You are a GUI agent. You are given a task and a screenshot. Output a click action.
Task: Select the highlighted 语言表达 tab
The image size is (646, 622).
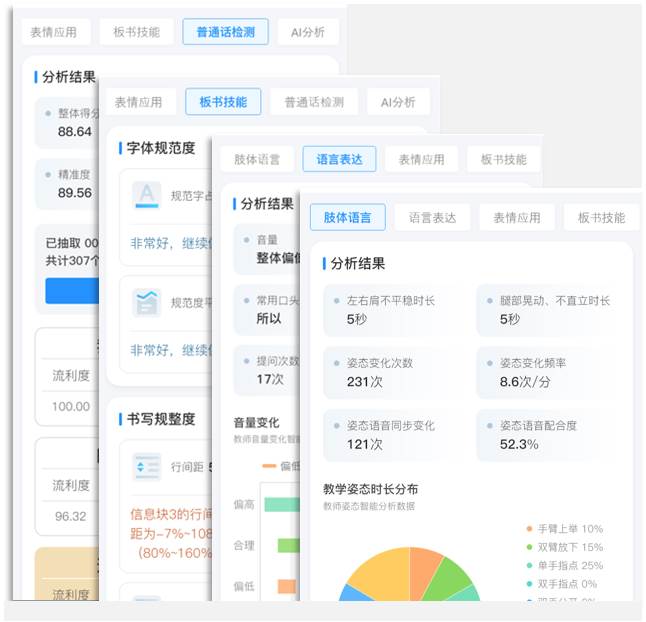[339, 159]
